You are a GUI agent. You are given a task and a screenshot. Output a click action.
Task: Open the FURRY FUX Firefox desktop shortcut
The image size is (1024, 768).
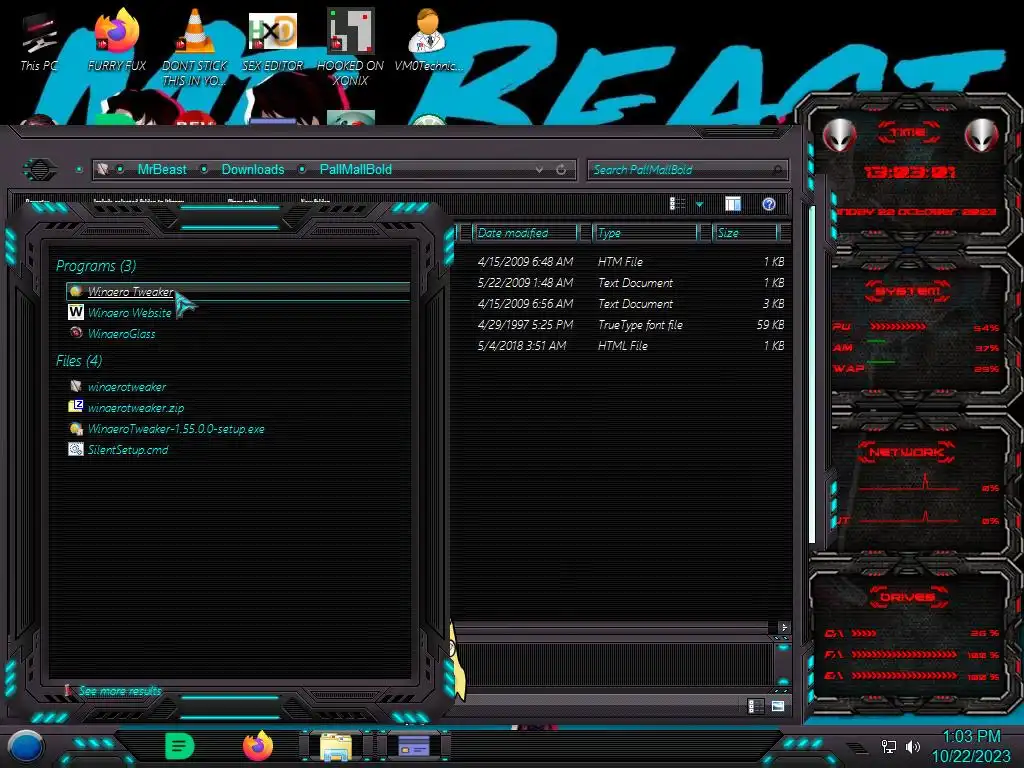(x=117, y=40)
